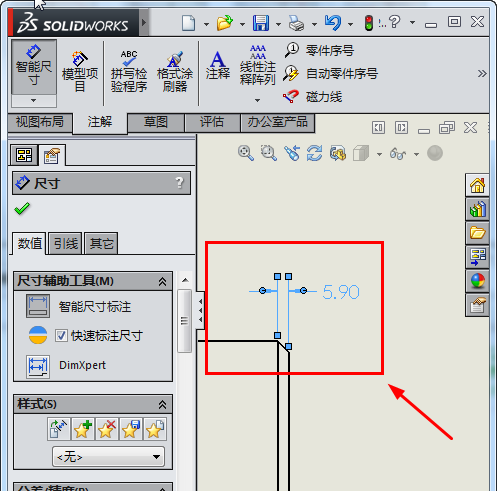Screen dimensions: 497x491
Task: Click the Delete style star icon
Action: click(x=107, y=429)
